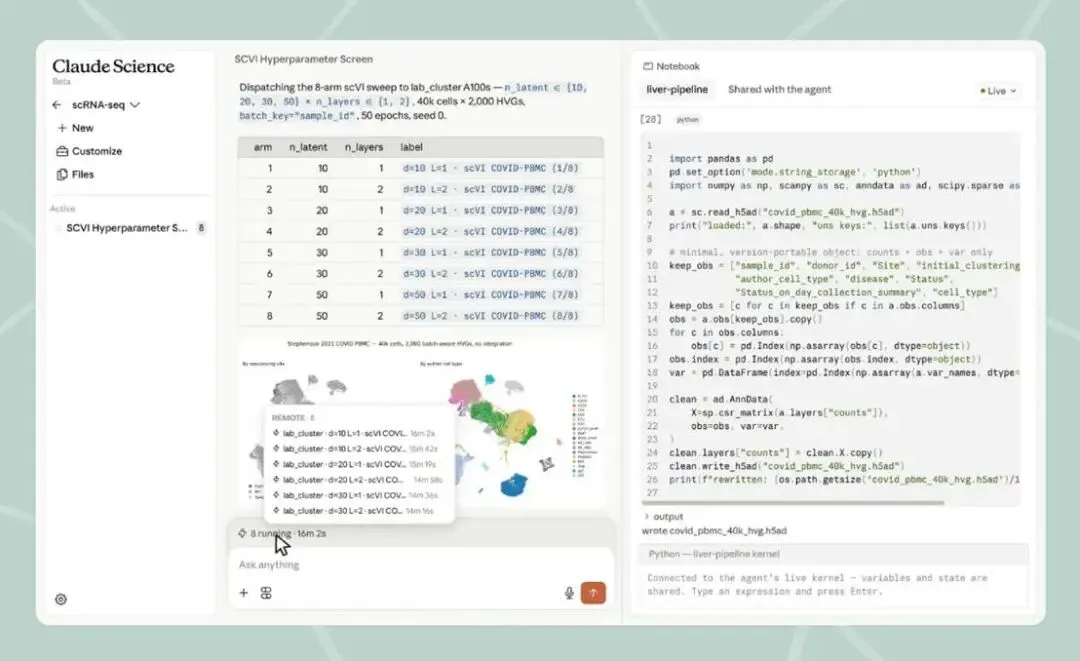The image size is (1080, 661).
Task: Click label d=30 L=2 scVI COVID-PBMC (6/8)
Action: click(490, 274)
